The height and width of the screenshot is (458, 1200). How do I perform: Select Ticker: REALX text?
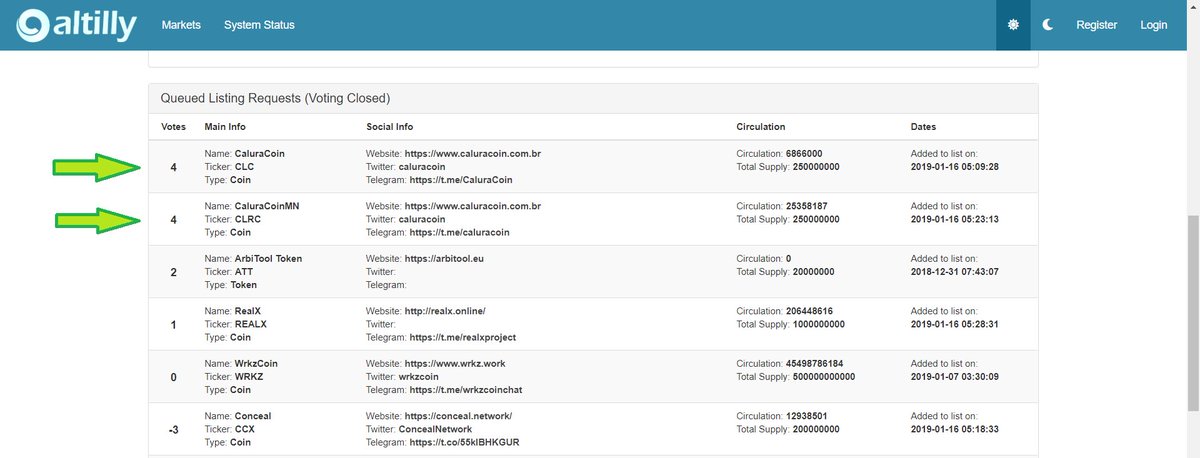pos(236,324)
